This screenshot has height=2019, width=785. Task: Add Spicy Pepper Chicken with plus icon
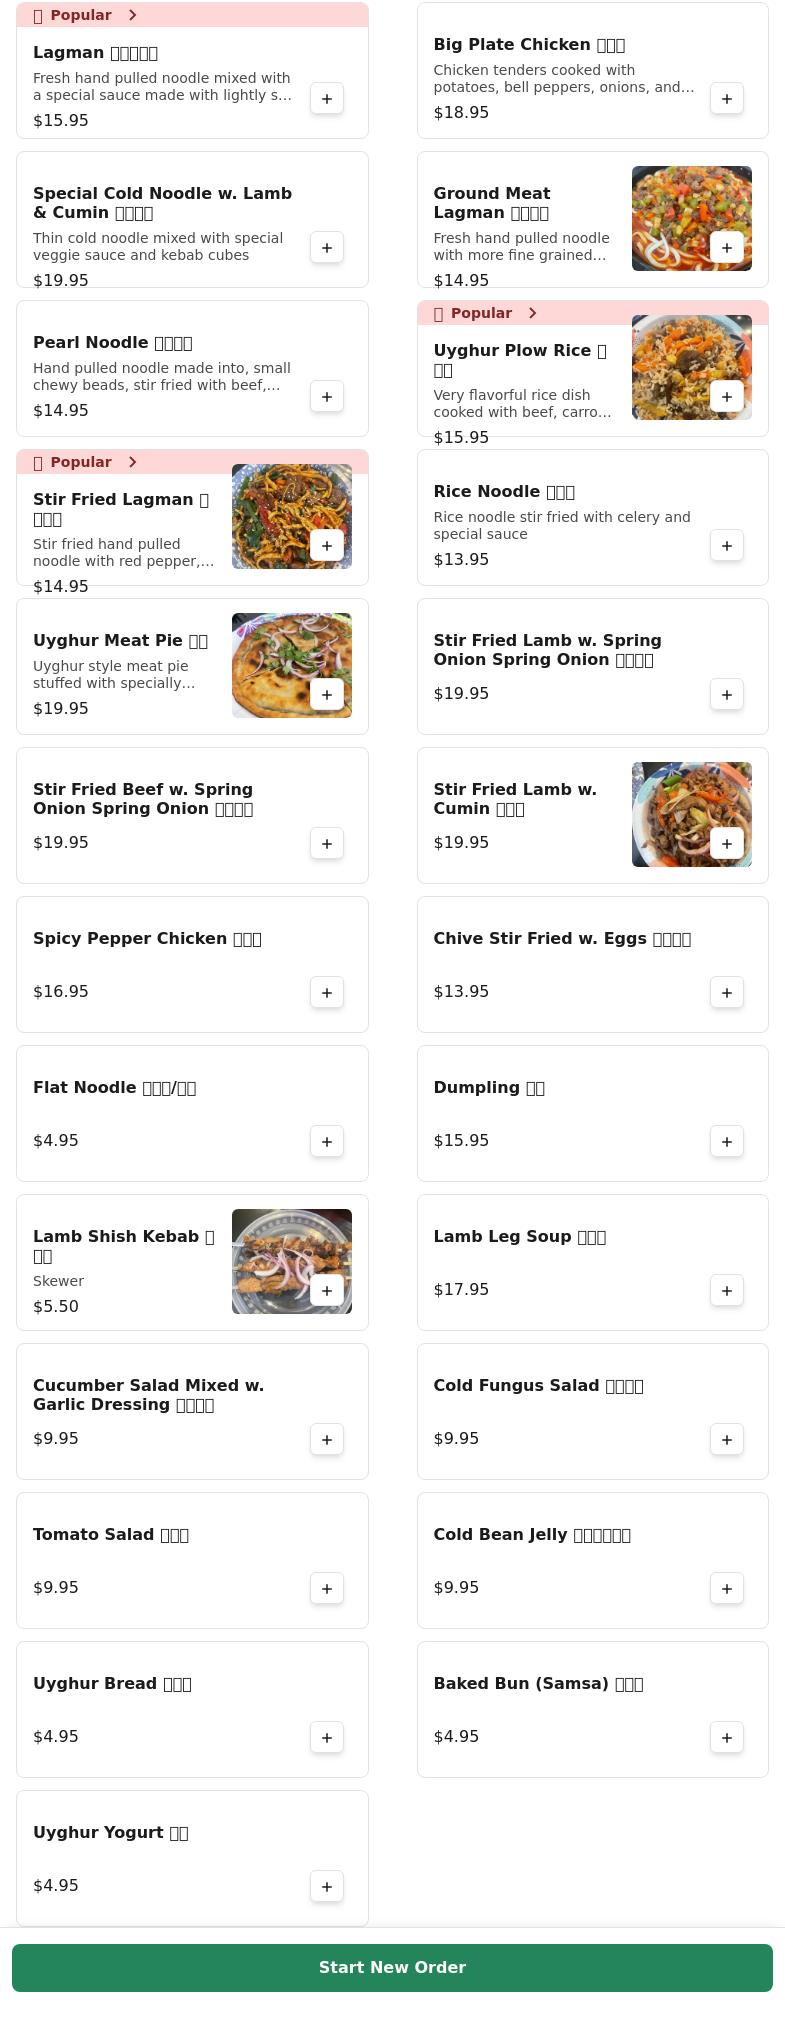click(327, 993)
